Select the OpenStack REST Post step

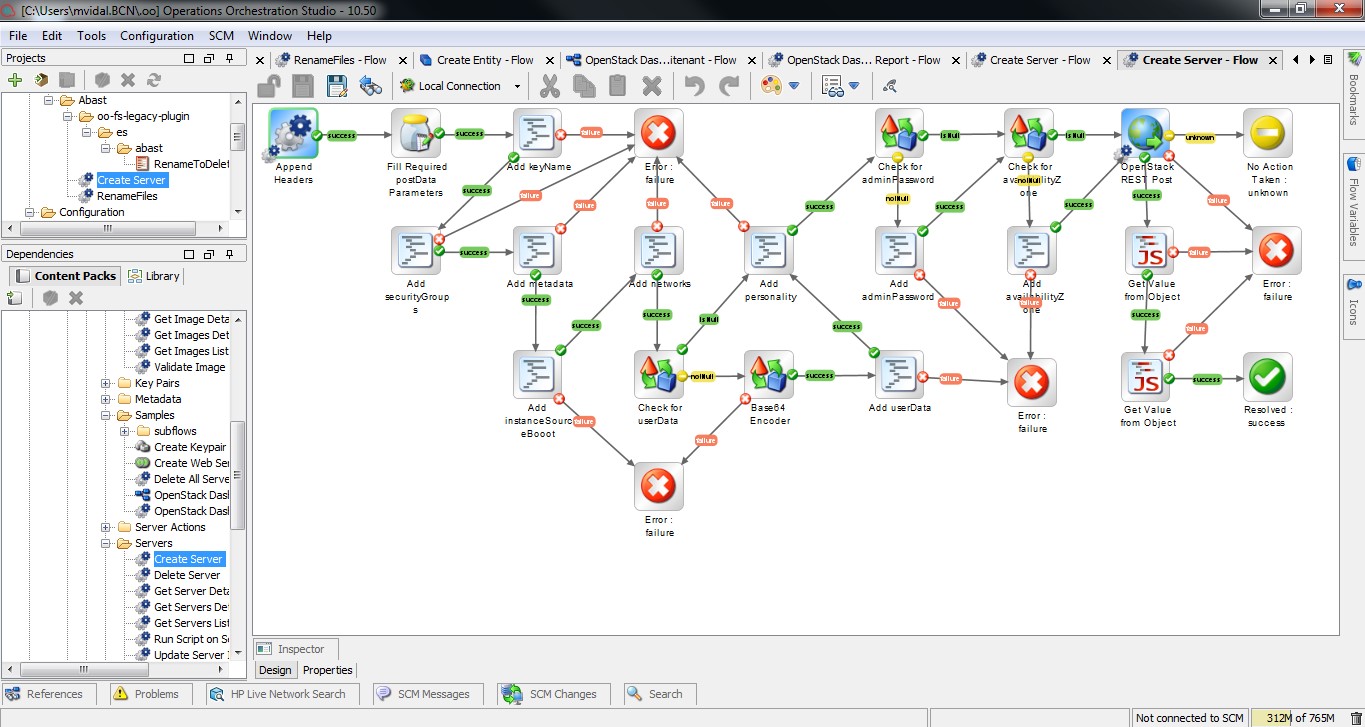click(1146, 134)
